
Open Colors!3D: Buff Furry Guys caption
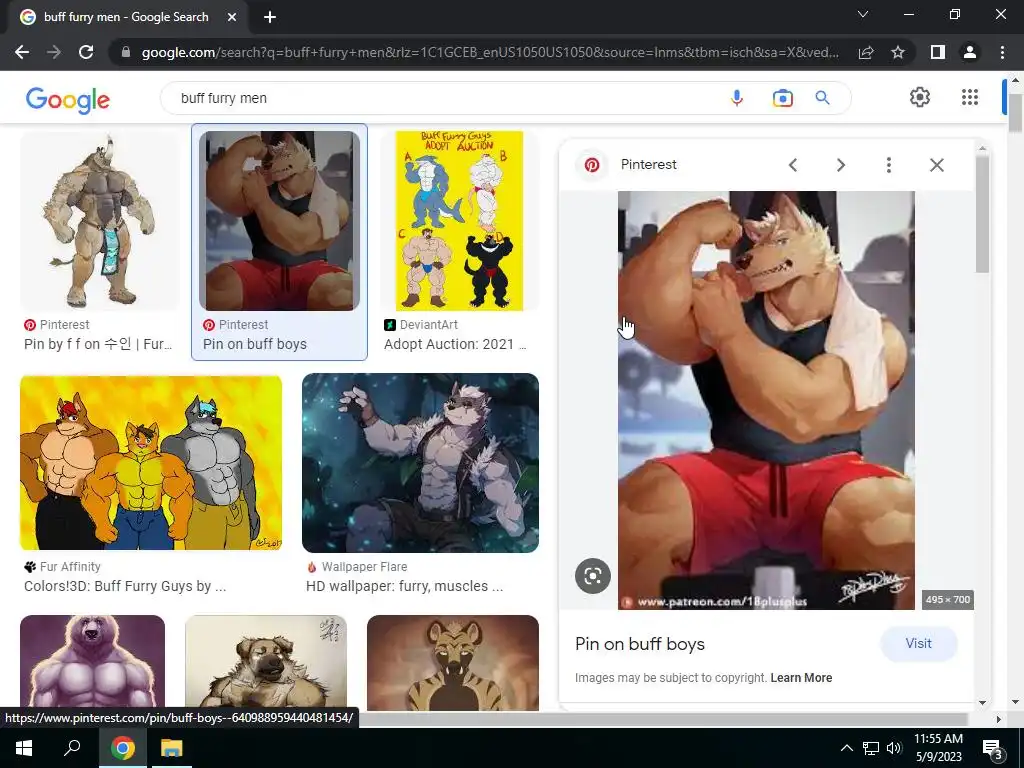point(125,586)
